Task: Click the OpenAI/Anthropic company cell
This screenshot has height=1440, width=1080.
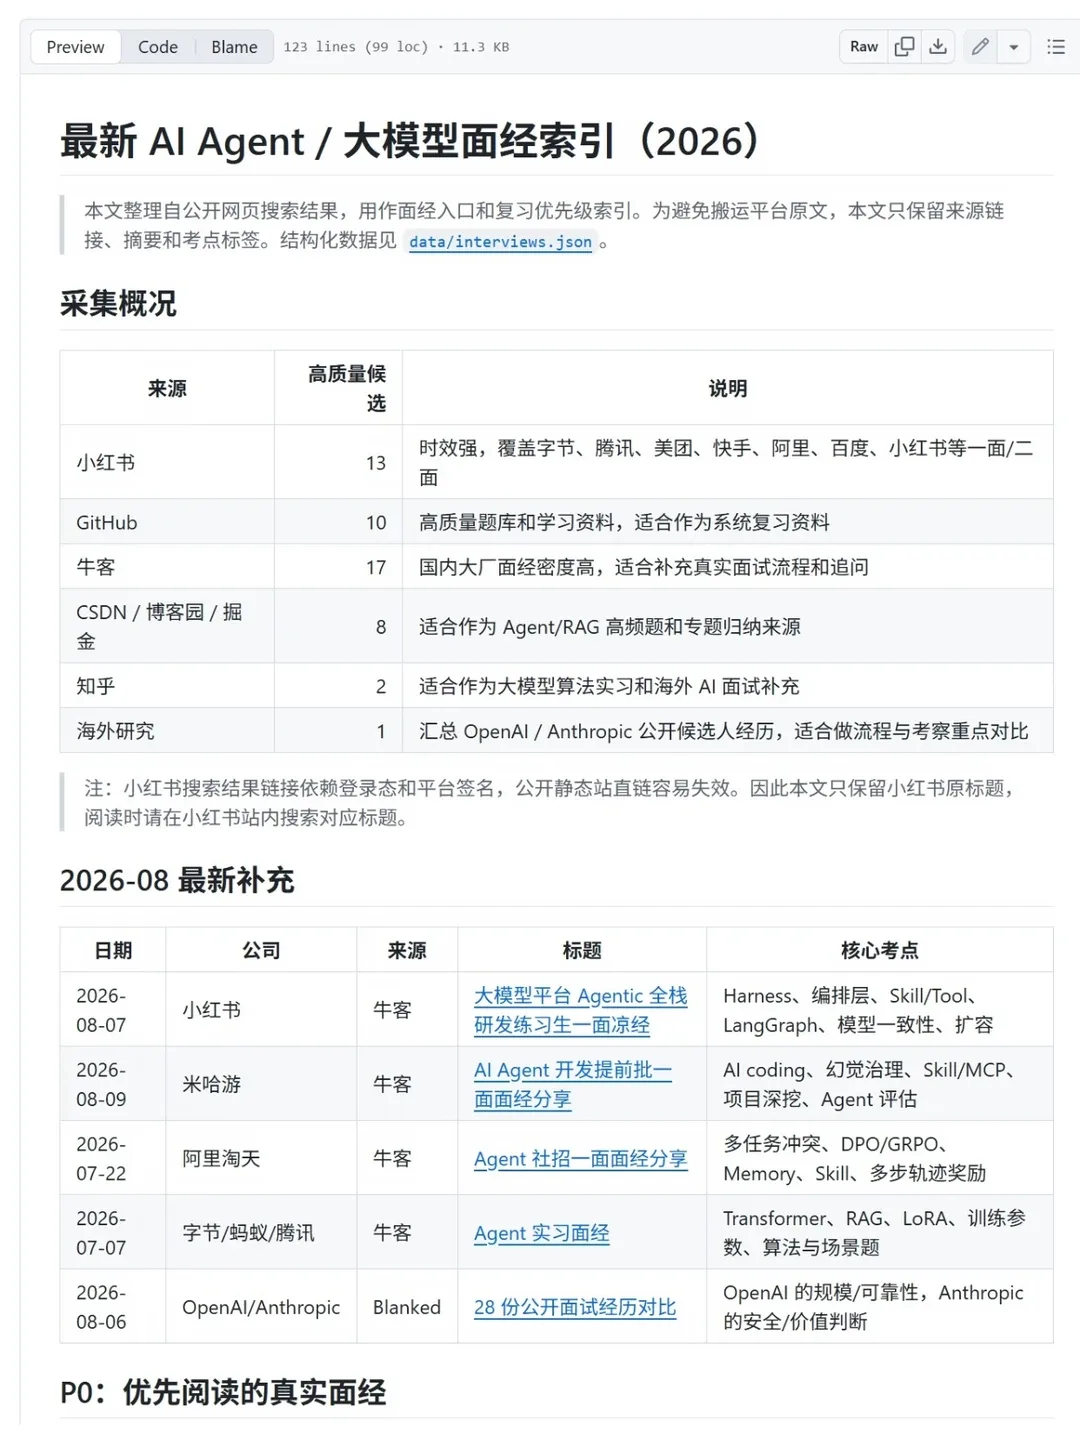Action: 261,1307
